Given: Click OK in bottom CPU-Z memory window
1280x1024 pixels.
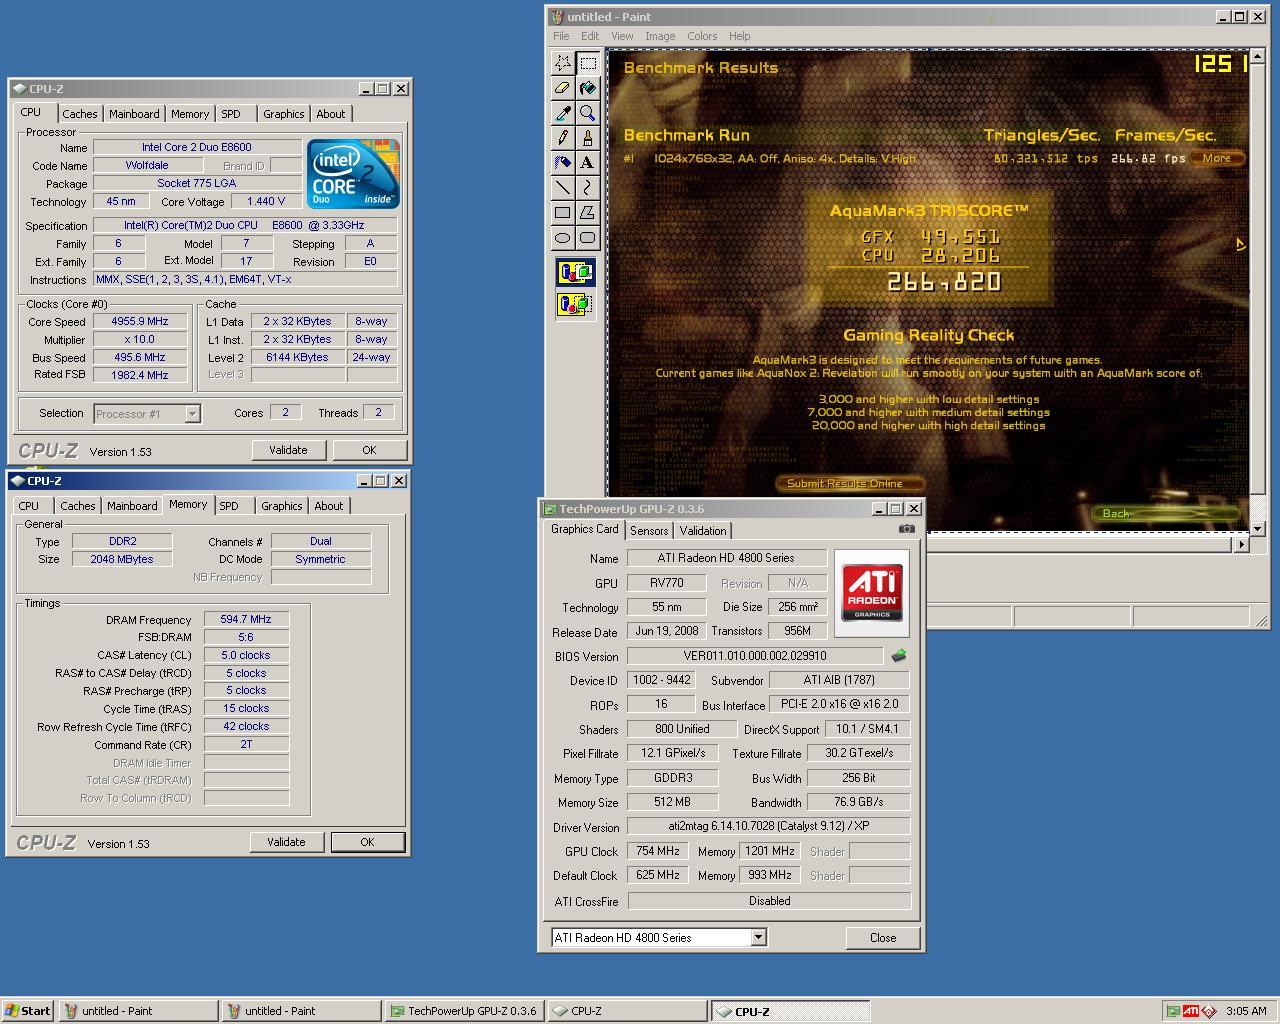Looking at the screenshot, I should (367, 842).
